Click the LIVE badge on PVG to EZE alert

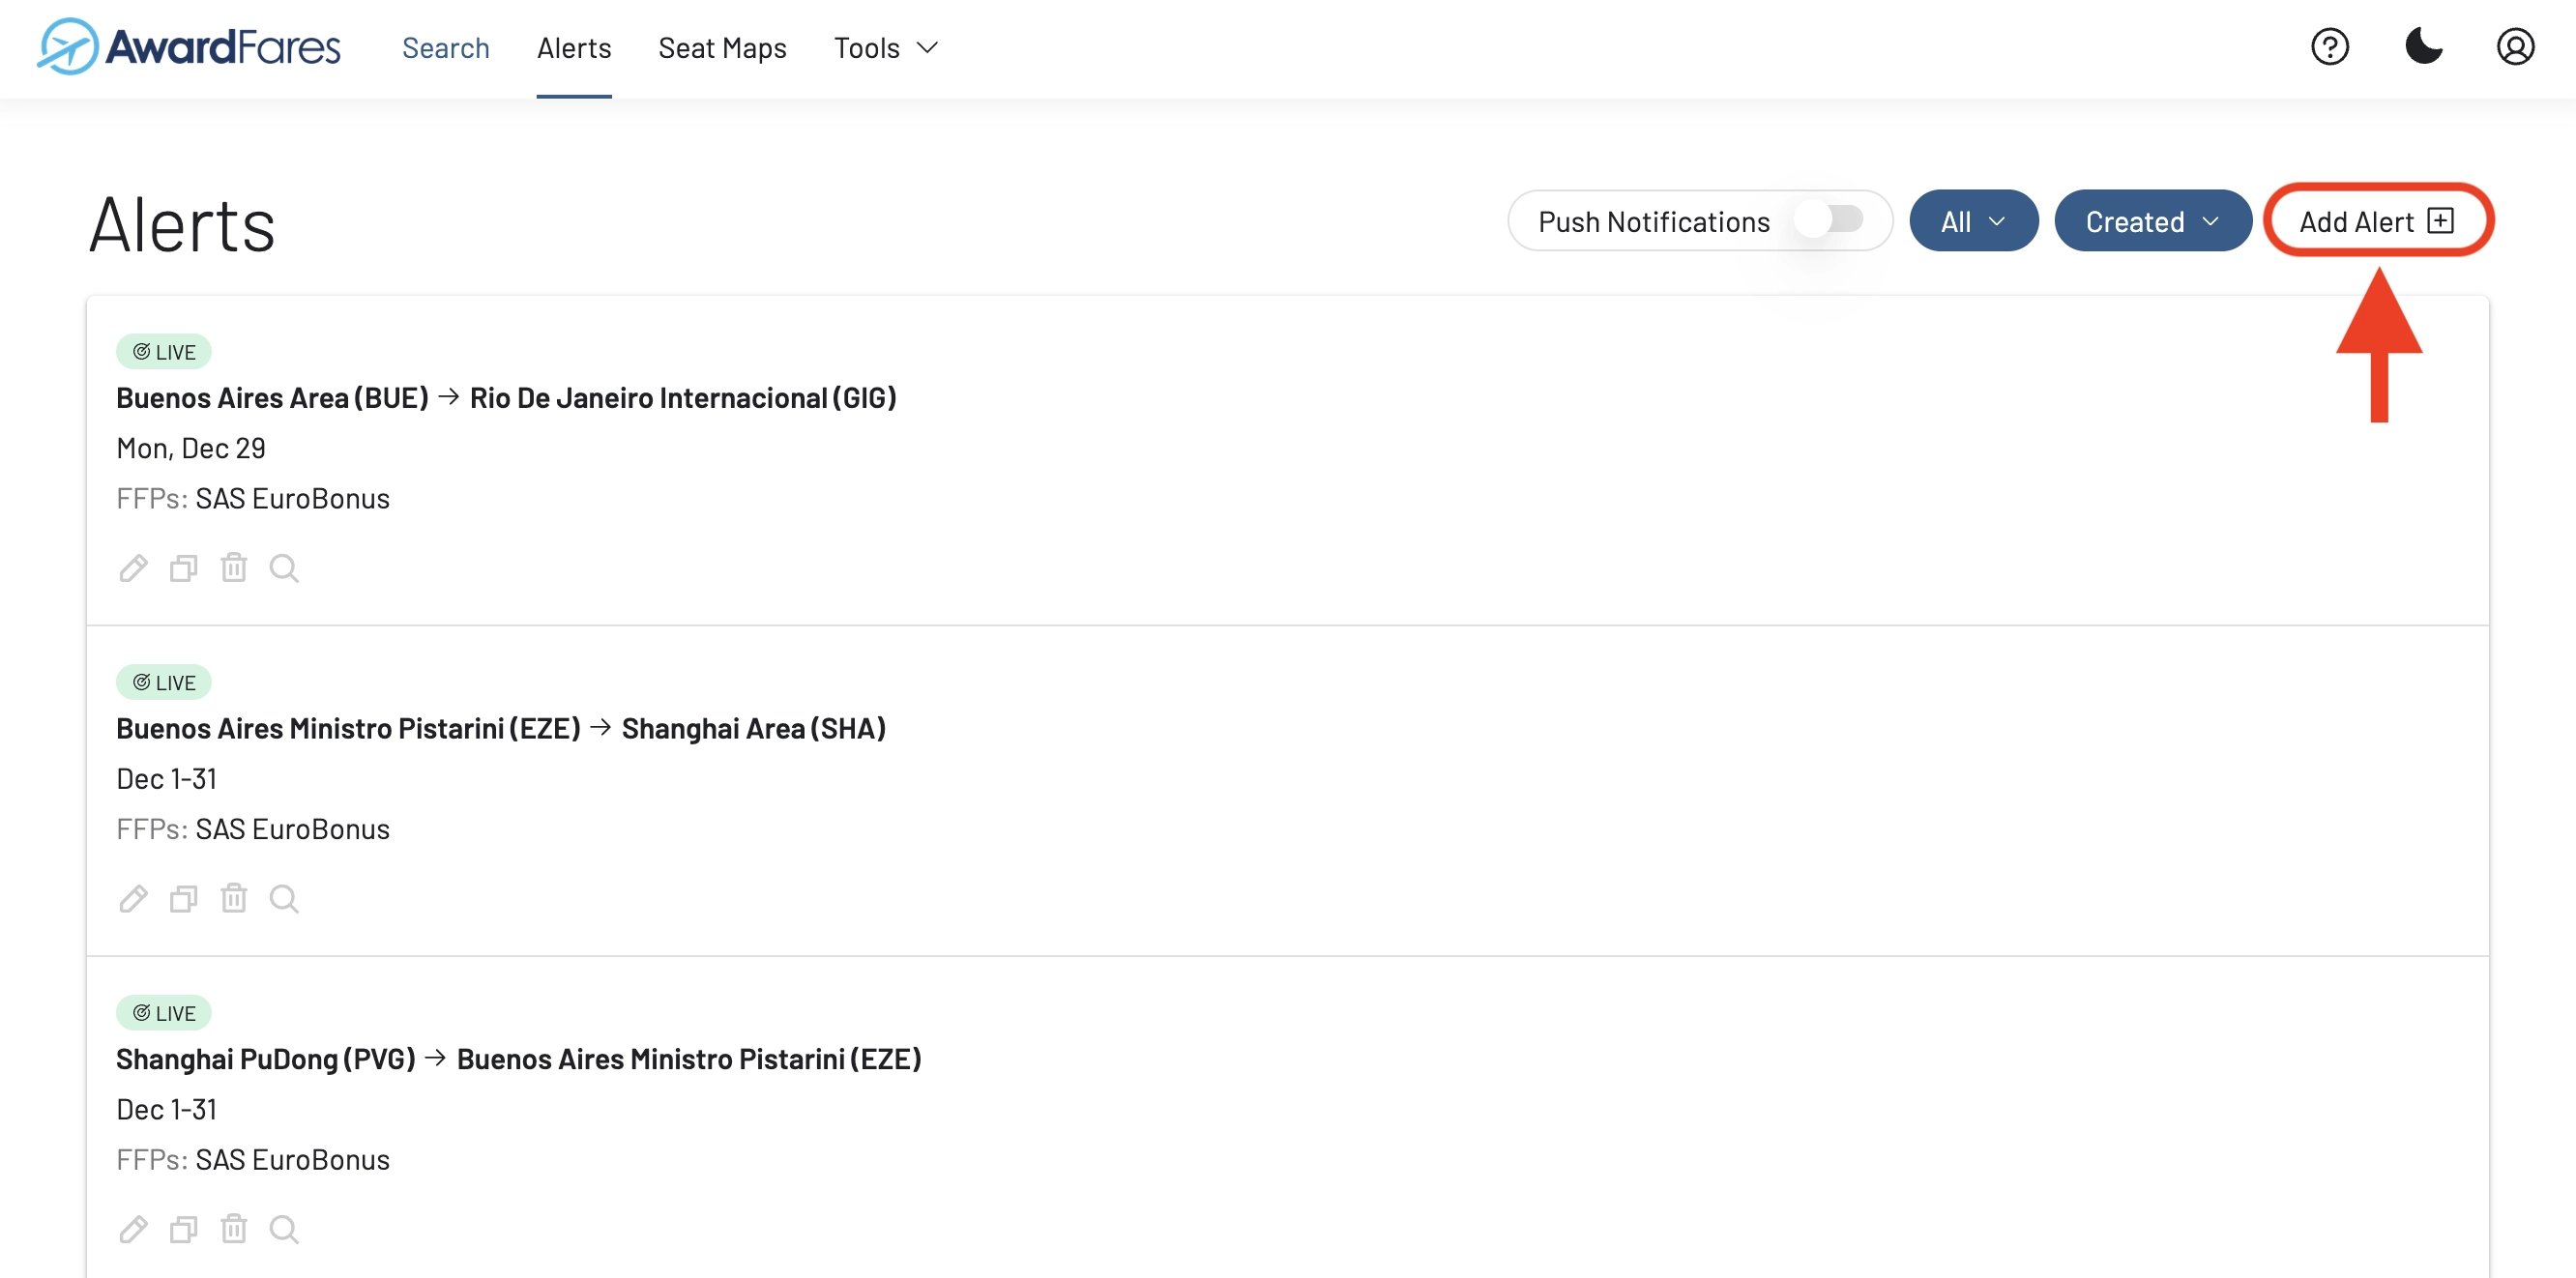[164, 1013]
